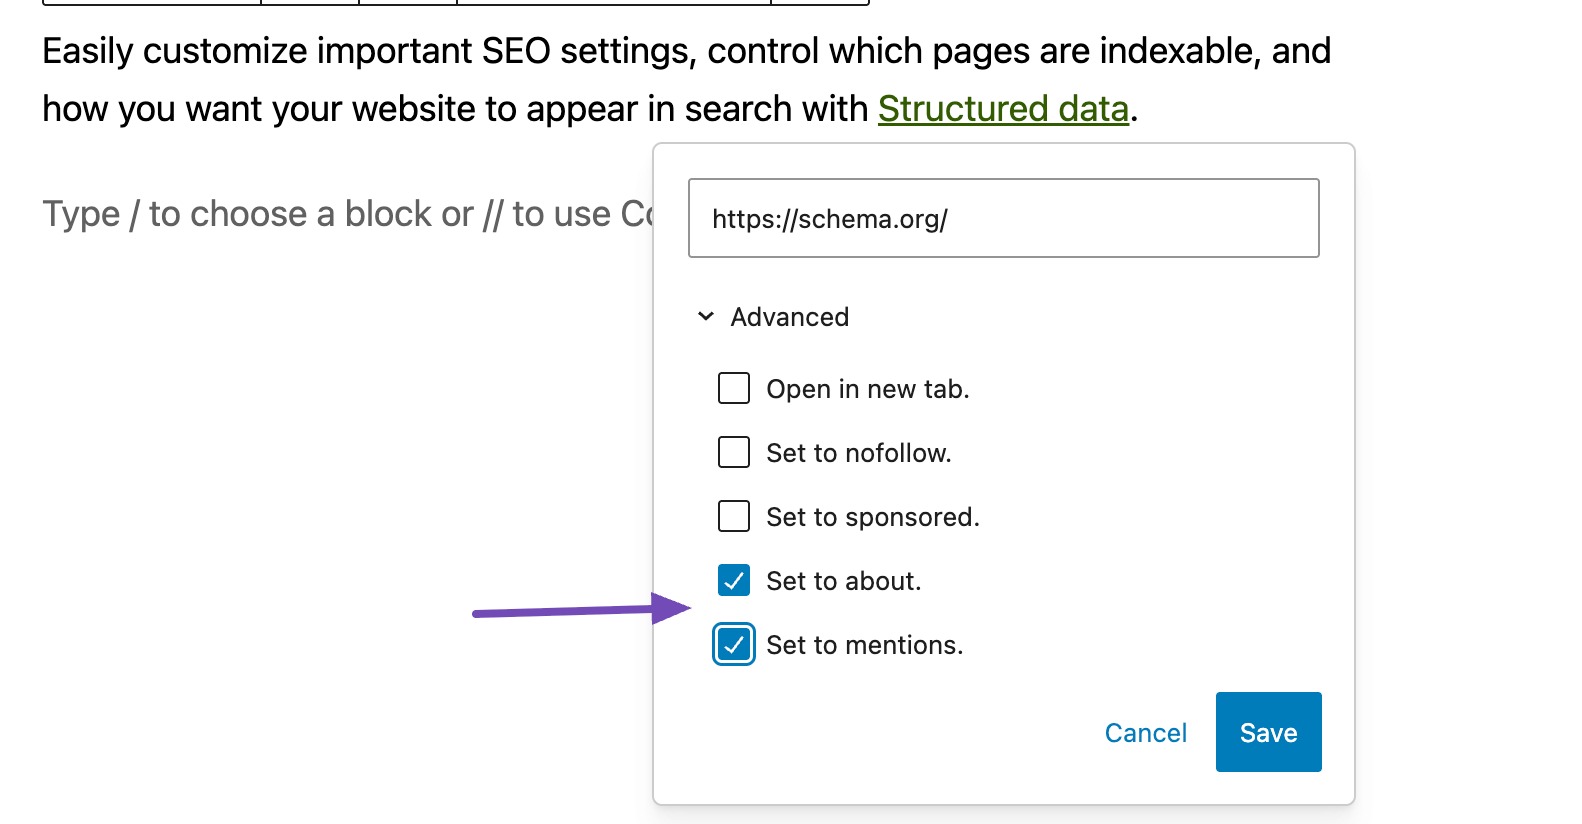Cancel the link editing popup
1582x824 pixels.
tap(1145, 733)
